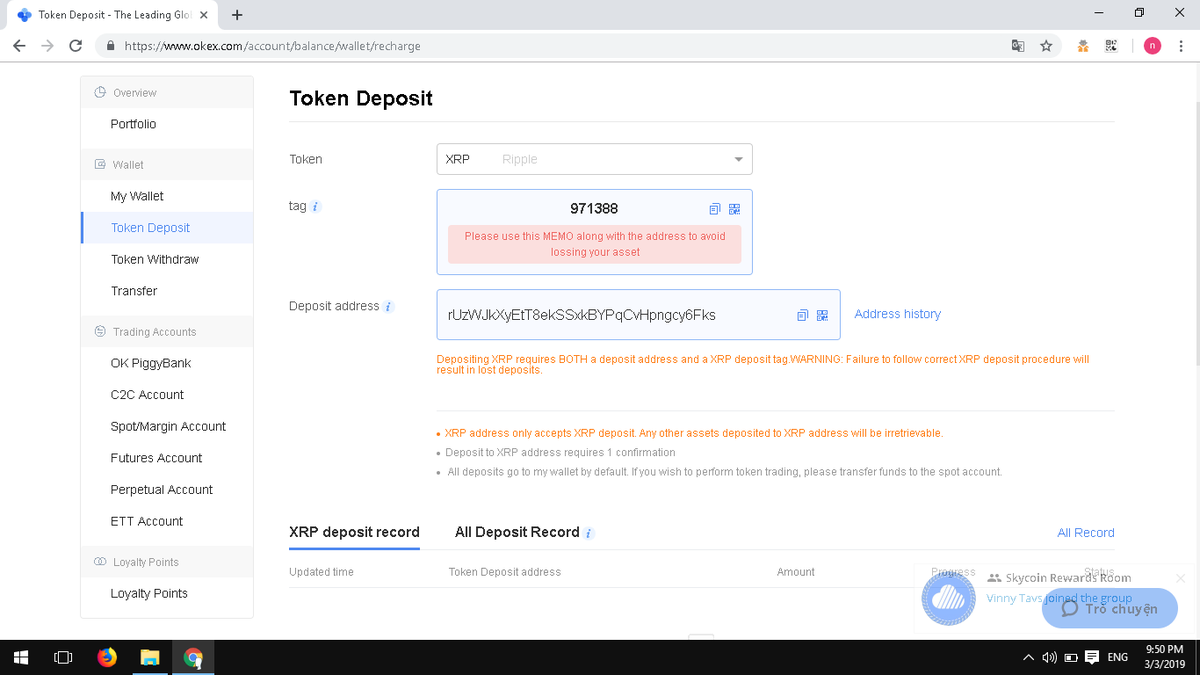Click the ENG language indicator
Viewport: 1200px width, 675px height.
1118,657
